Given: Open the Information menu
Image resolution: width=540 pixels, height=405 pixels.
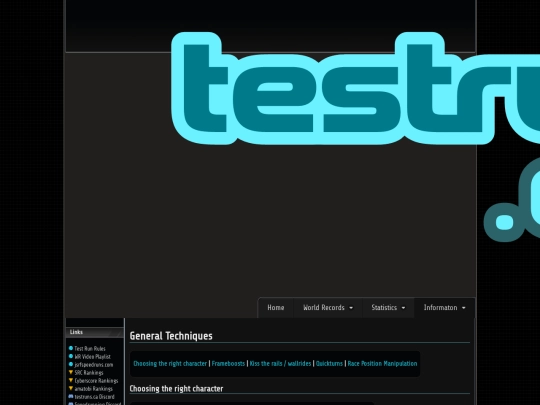Looking at the screenshot, I should tap(444, 308).
